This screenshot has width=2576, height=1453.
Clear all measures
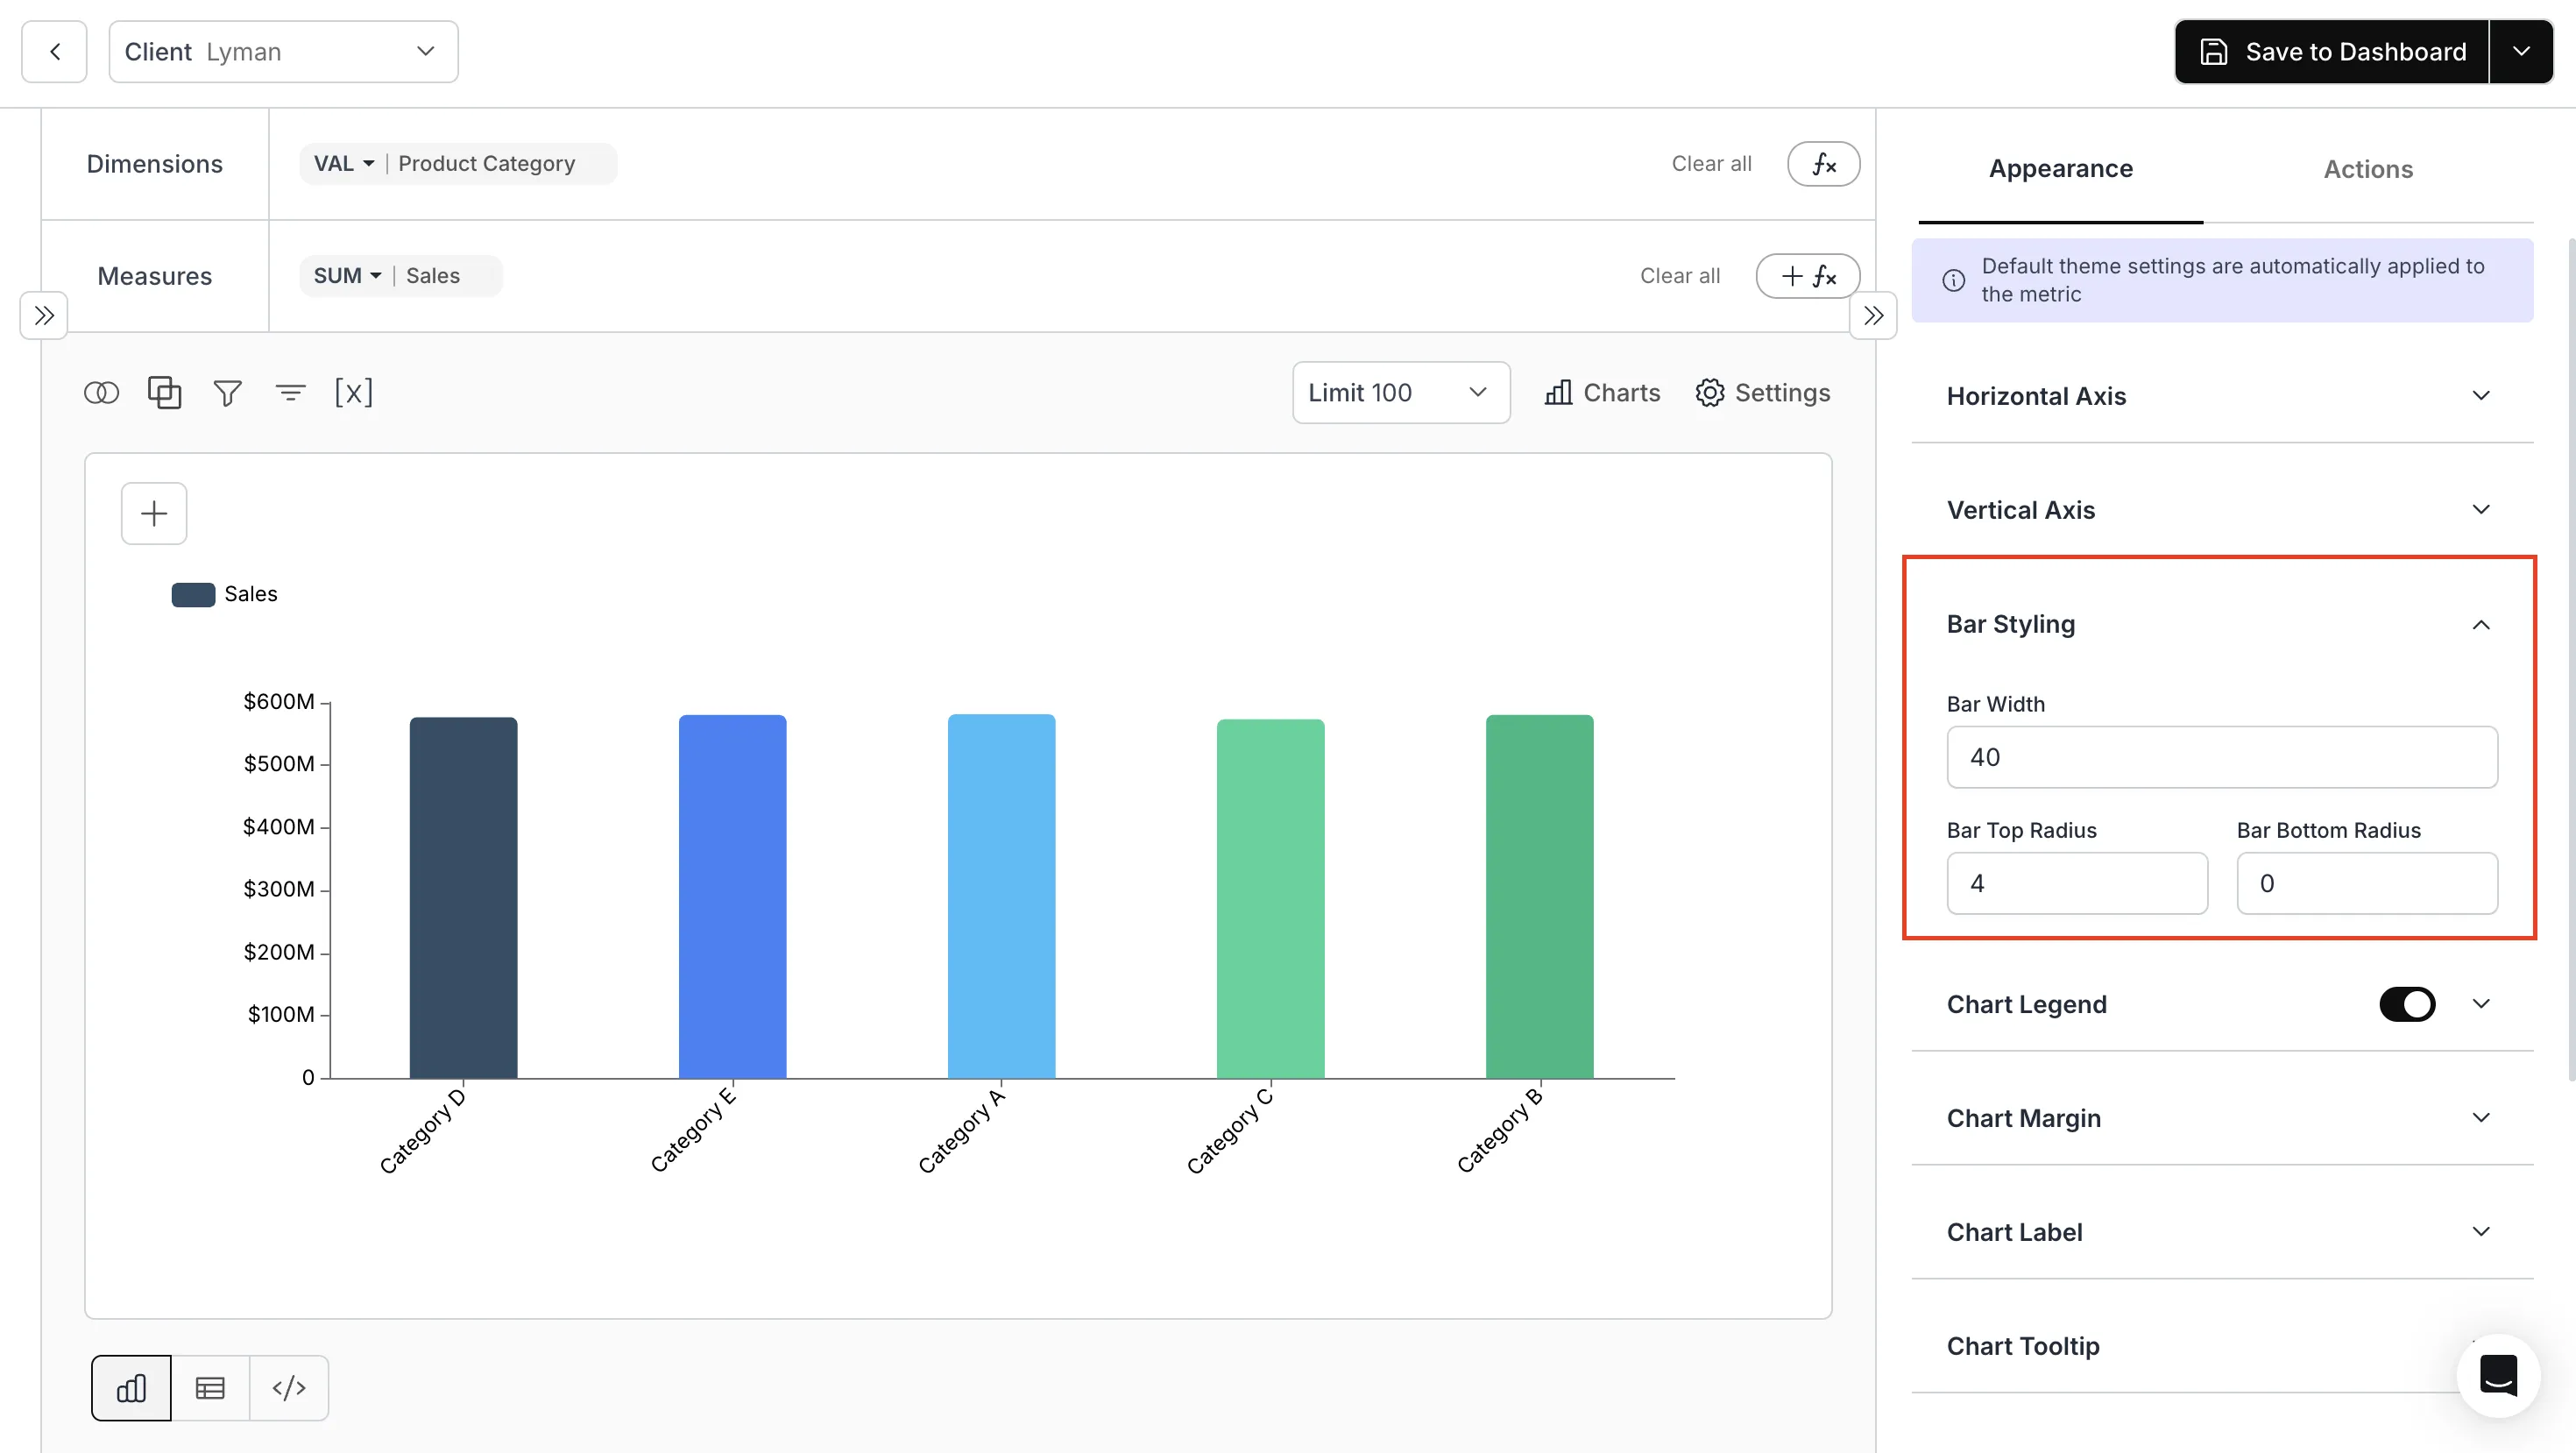pos(1679,276)
